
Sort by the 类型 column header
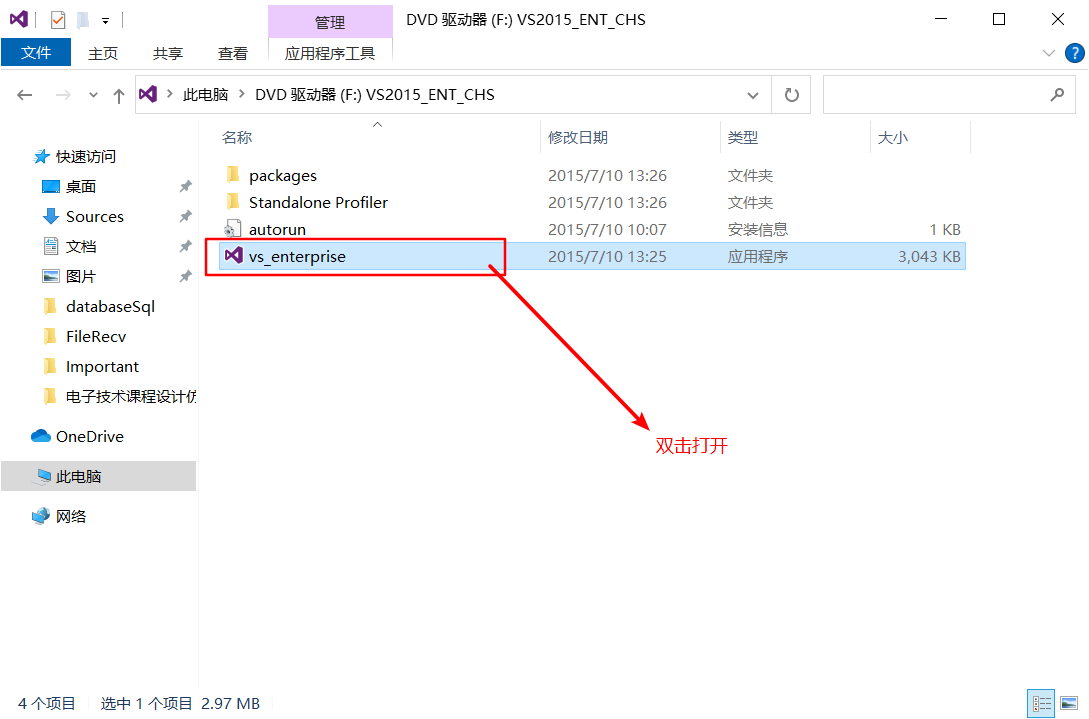[x=743, y=138]
